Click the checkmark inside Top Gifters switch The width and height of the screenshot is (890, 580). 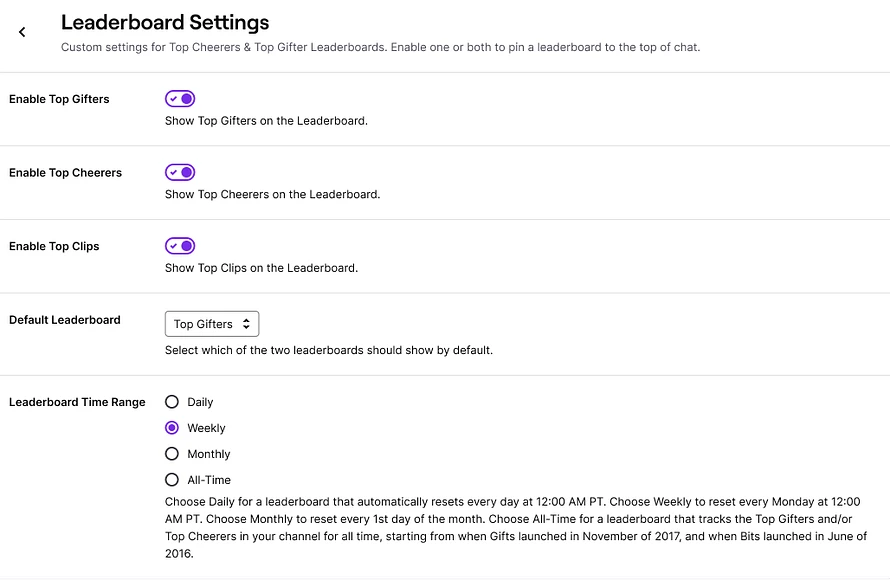pos(174,99)
